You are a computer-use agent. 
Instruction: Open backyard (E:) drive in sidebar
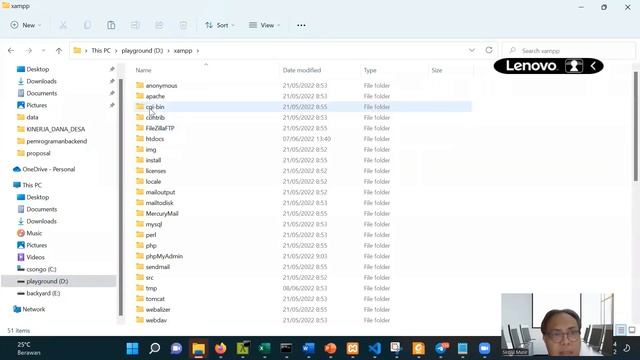43,293
